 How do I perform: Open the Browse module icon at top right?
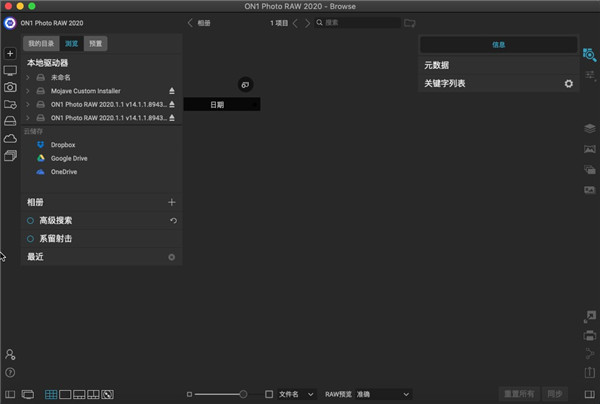(x=590, y=55)
